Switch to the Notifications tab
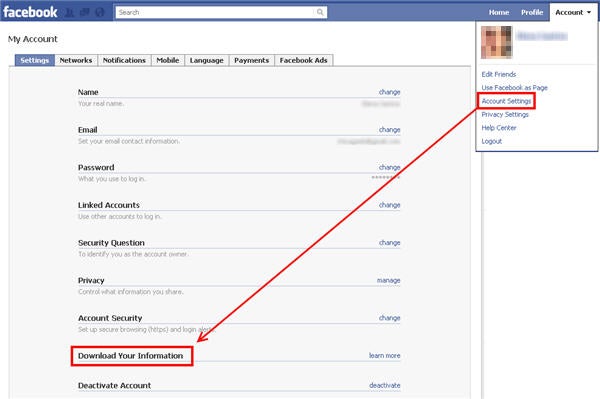The width and height of the screenshot is (600, 399). click(x=124, y=60)
